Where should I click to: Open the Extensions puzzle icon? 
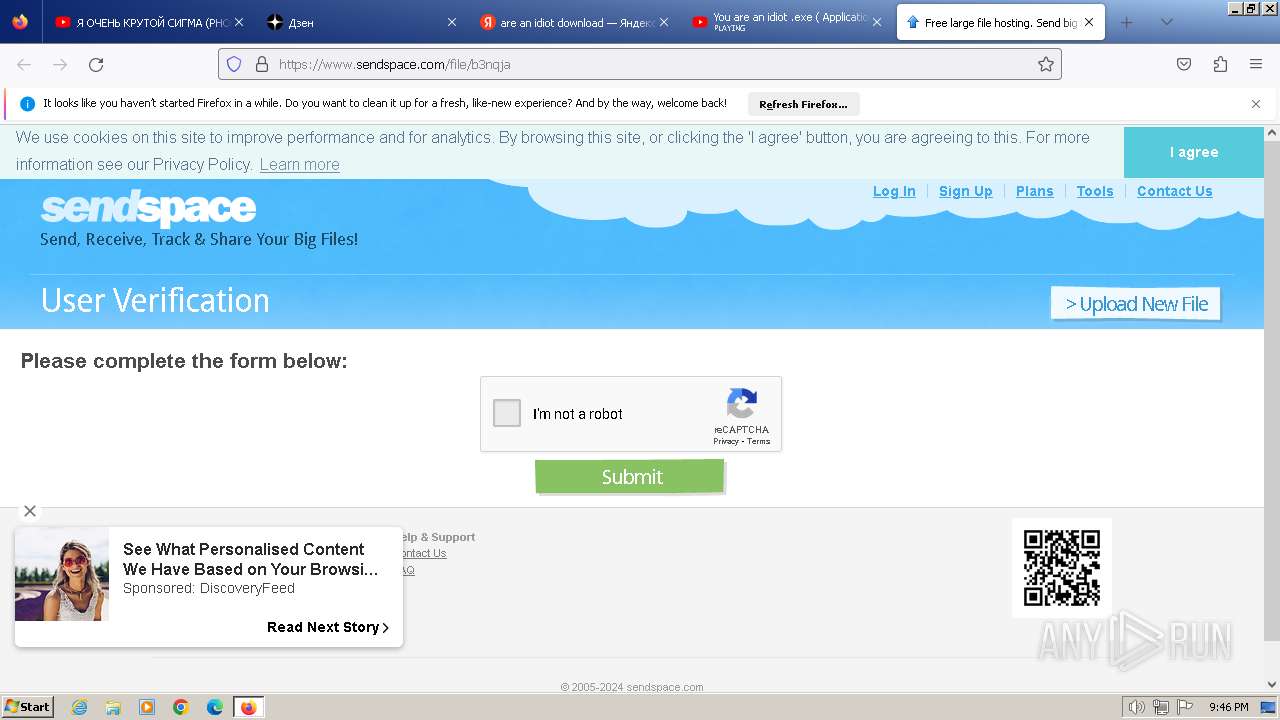point(1220,64)
